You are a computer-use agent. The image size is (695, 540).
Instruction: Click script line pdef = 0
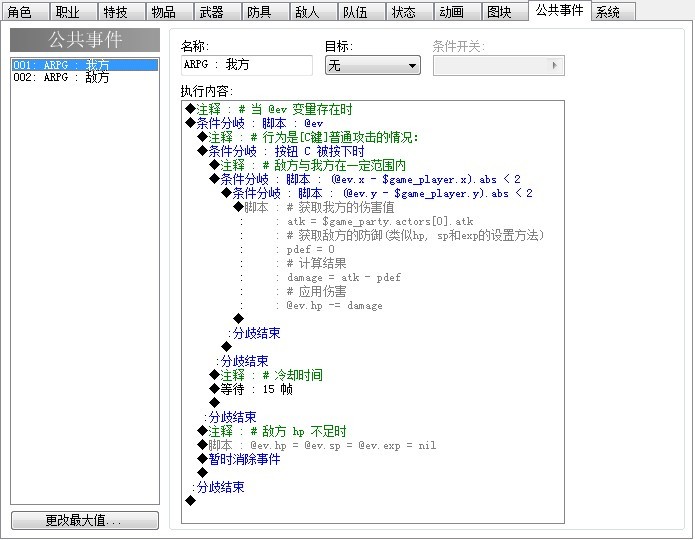coord(310,249)
